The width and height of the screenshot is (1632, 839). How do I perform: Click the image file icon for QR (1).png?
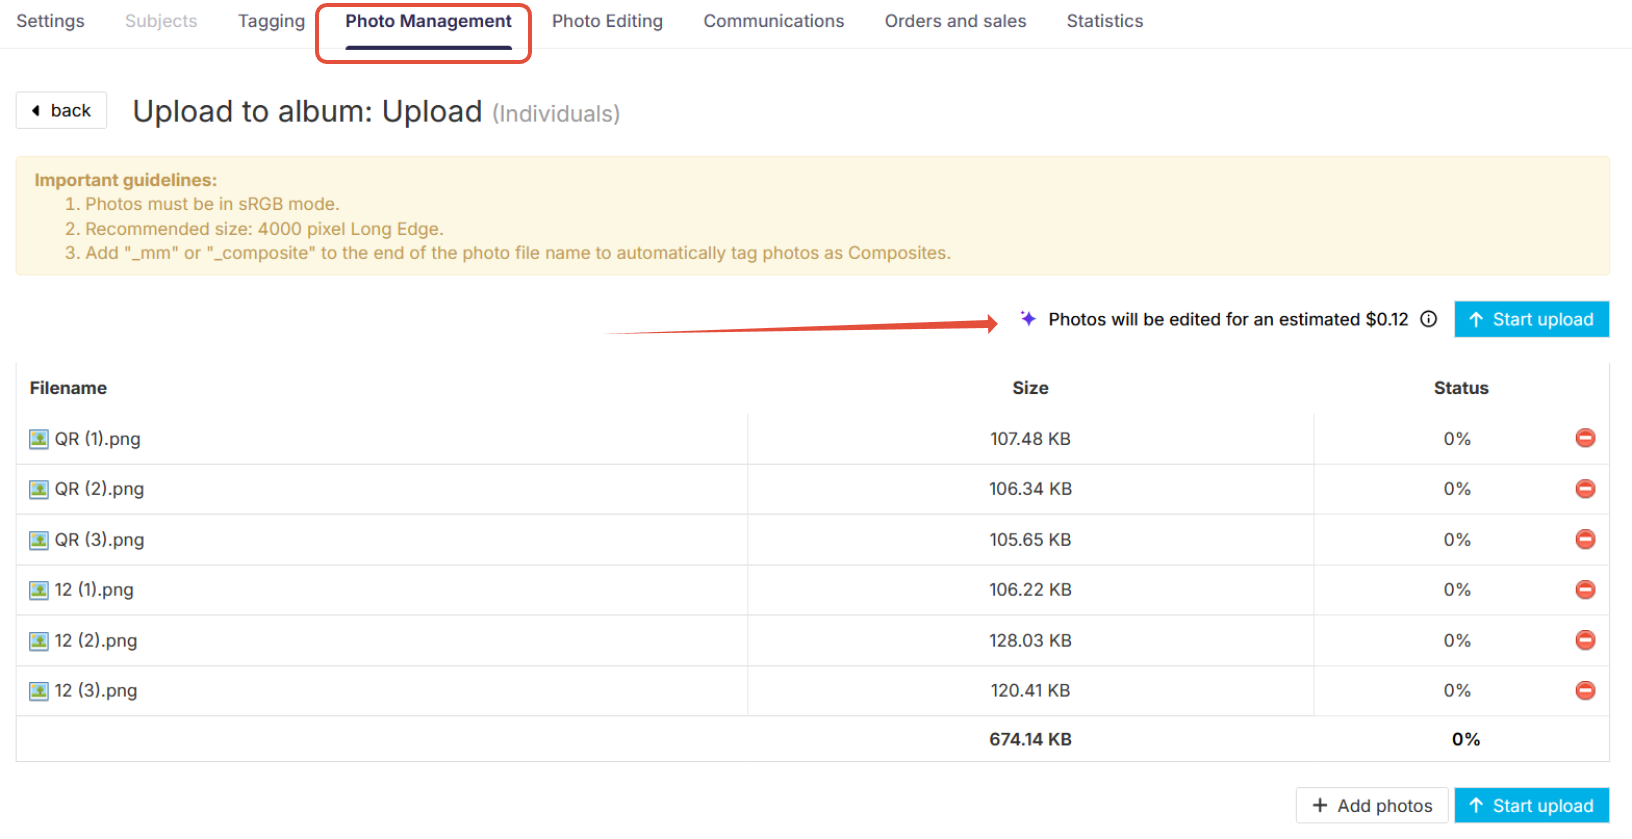click(39, 439)
